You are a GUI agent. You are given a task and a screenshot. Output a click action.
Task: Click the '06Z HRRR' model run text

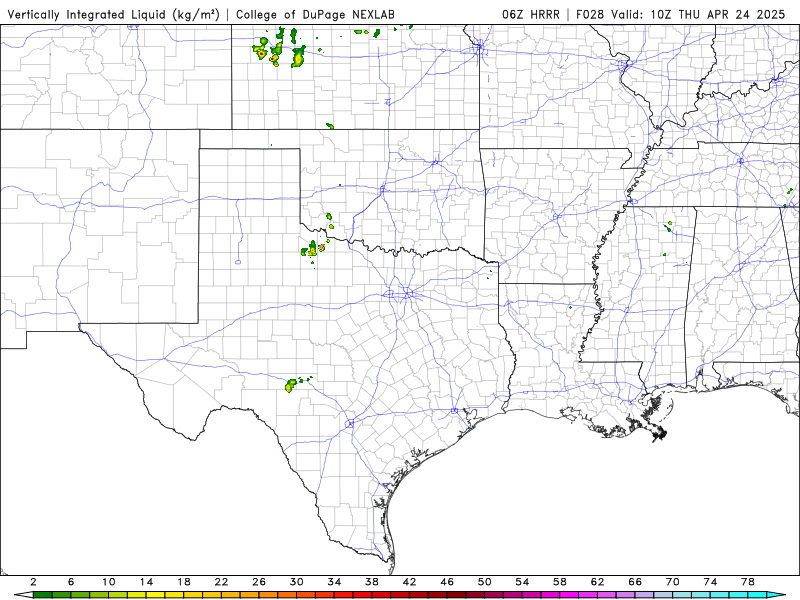click(531, 14)
